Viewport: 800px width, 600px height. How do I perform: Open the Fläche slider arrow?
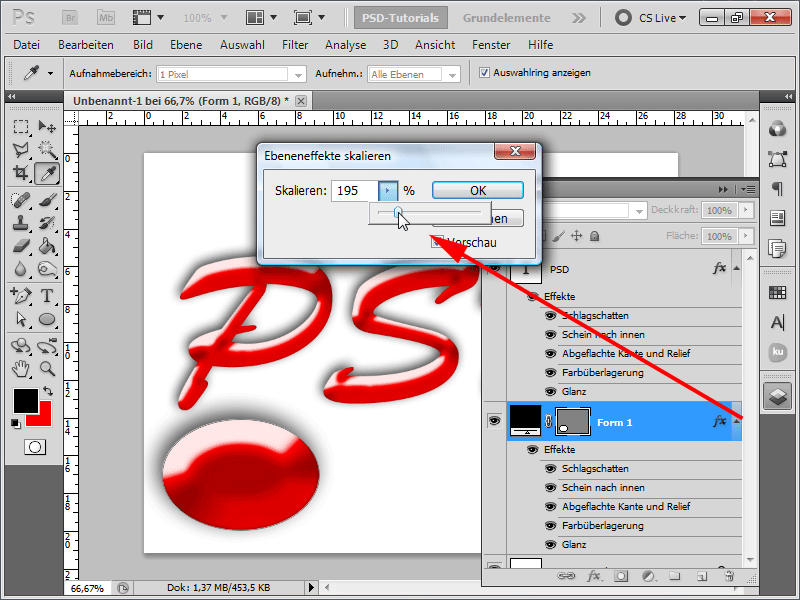(x=746, y=236)
